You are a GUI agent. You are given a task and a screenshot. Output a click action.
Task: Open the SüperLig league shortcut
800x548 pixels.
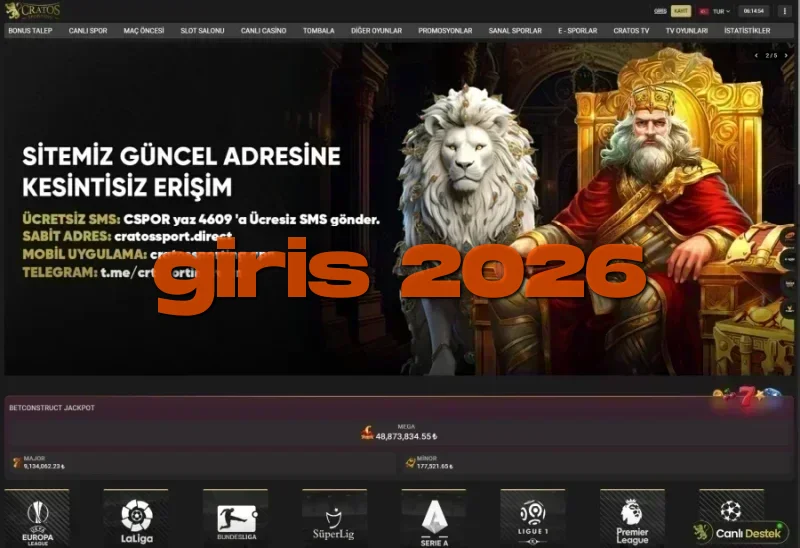pyautogui.click(x=335, y=518)
